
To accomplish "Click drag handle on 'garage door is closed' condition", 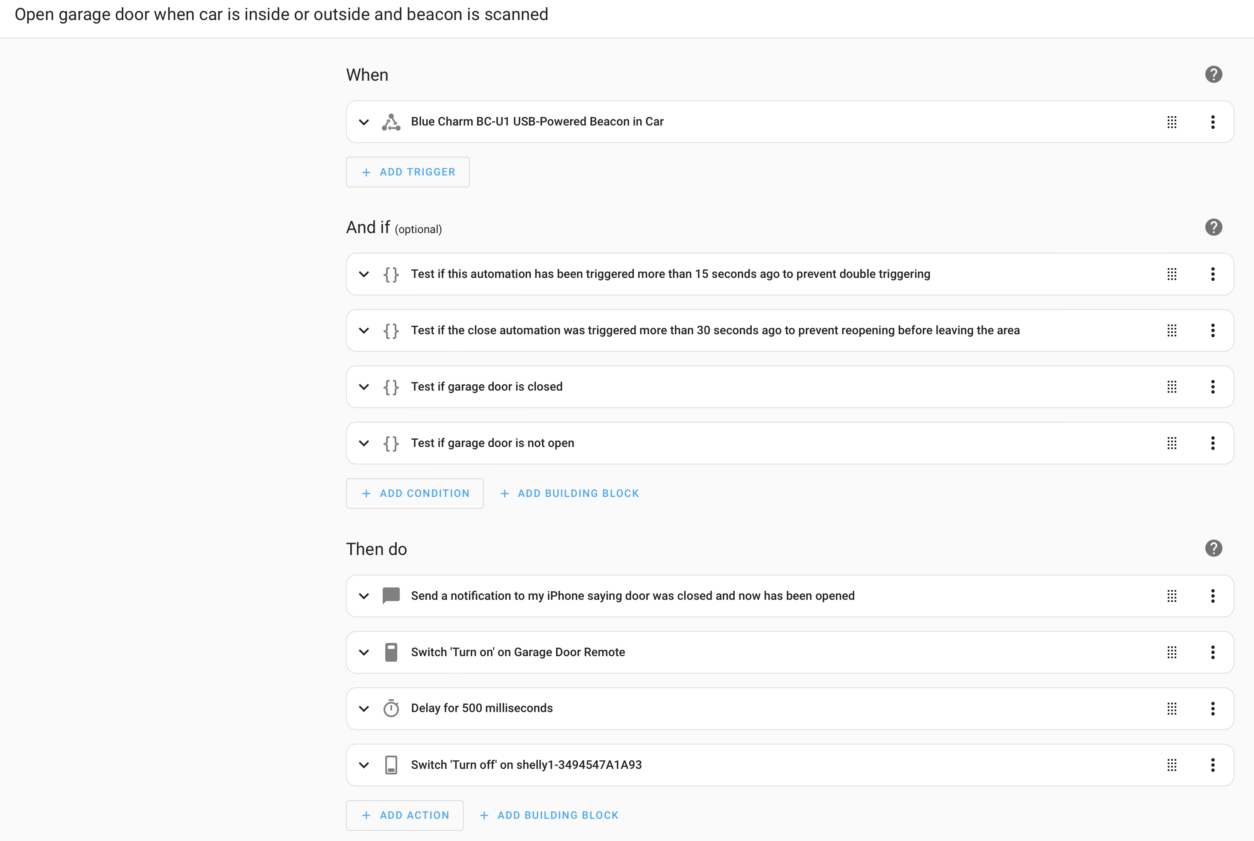I will point(1172,387).
